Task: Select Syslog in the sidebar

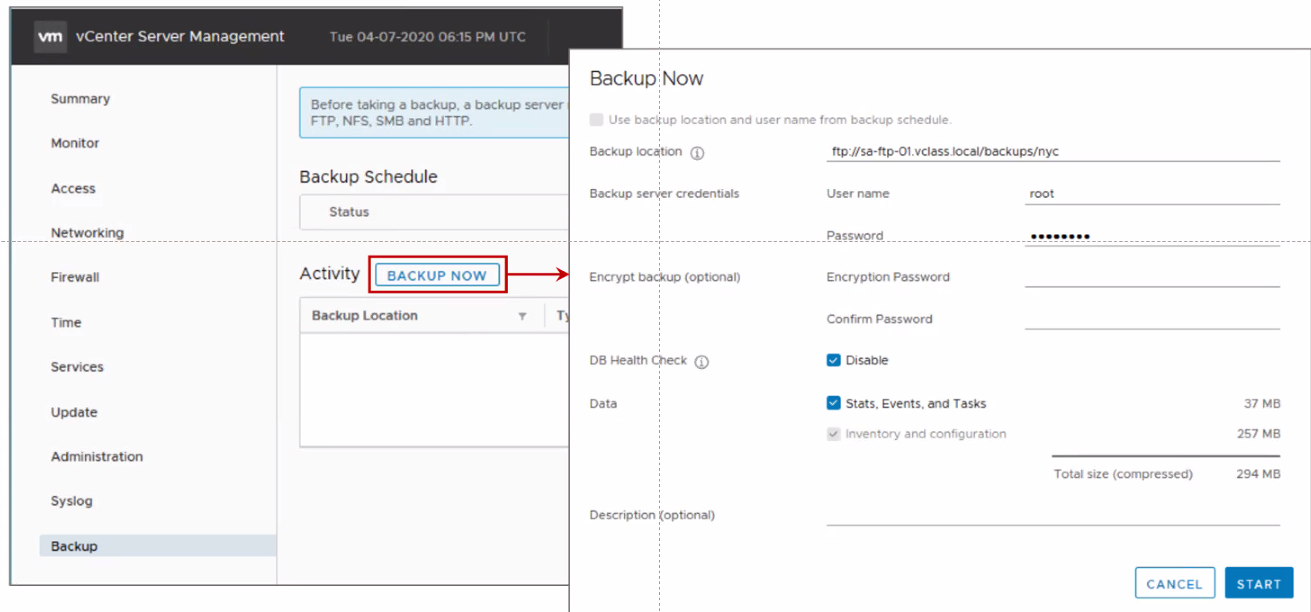Action: (71, 501)
